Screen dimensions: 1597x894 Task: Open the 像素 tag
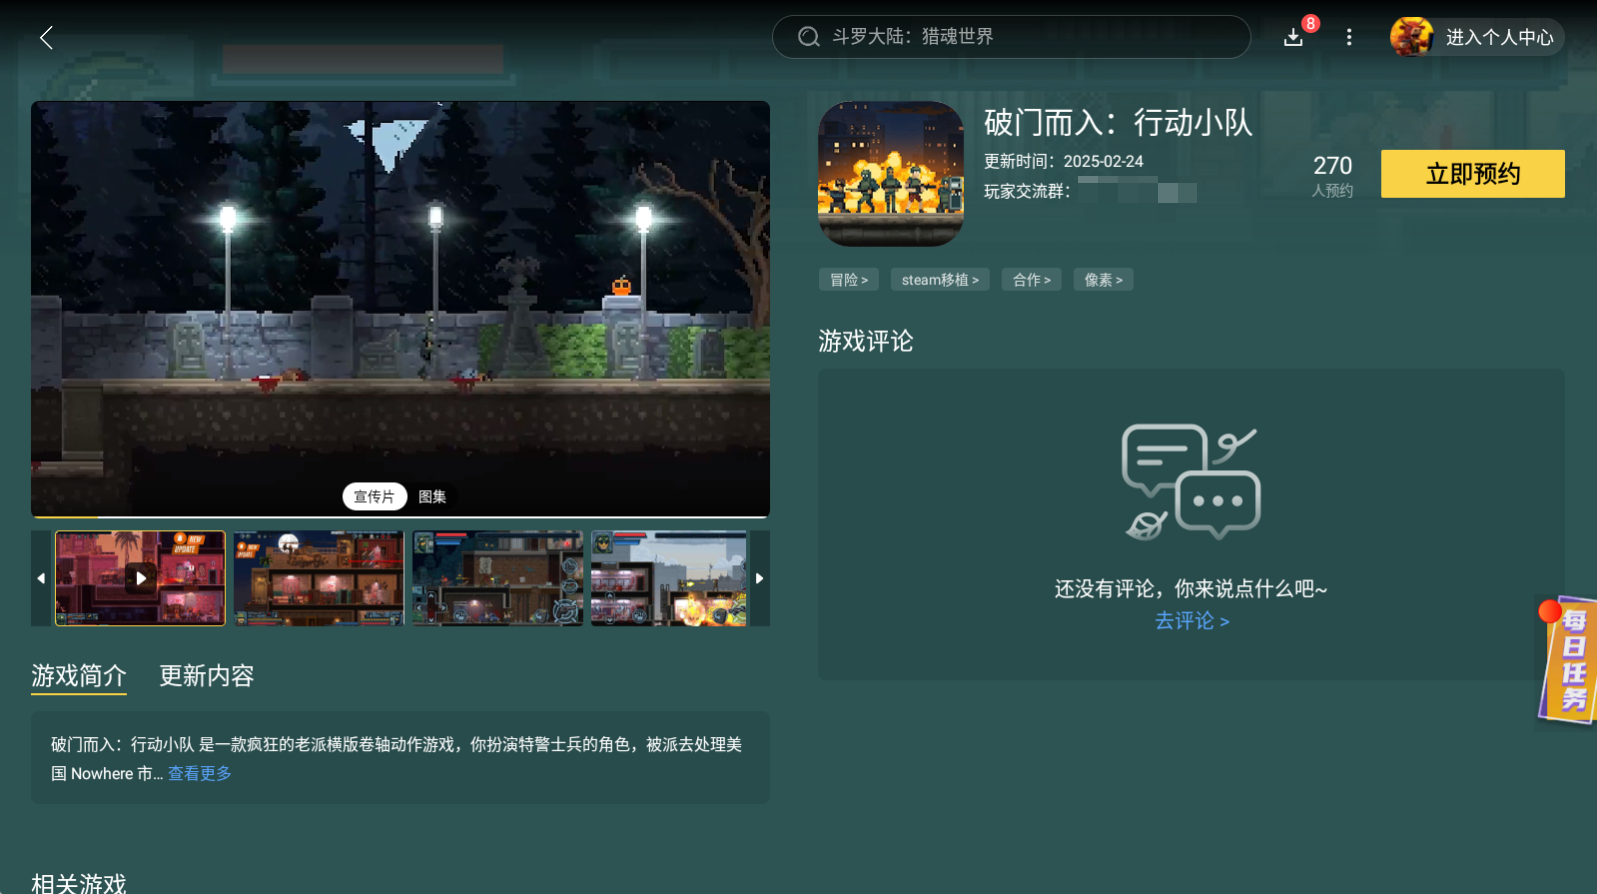click(x=1104, y=280)
